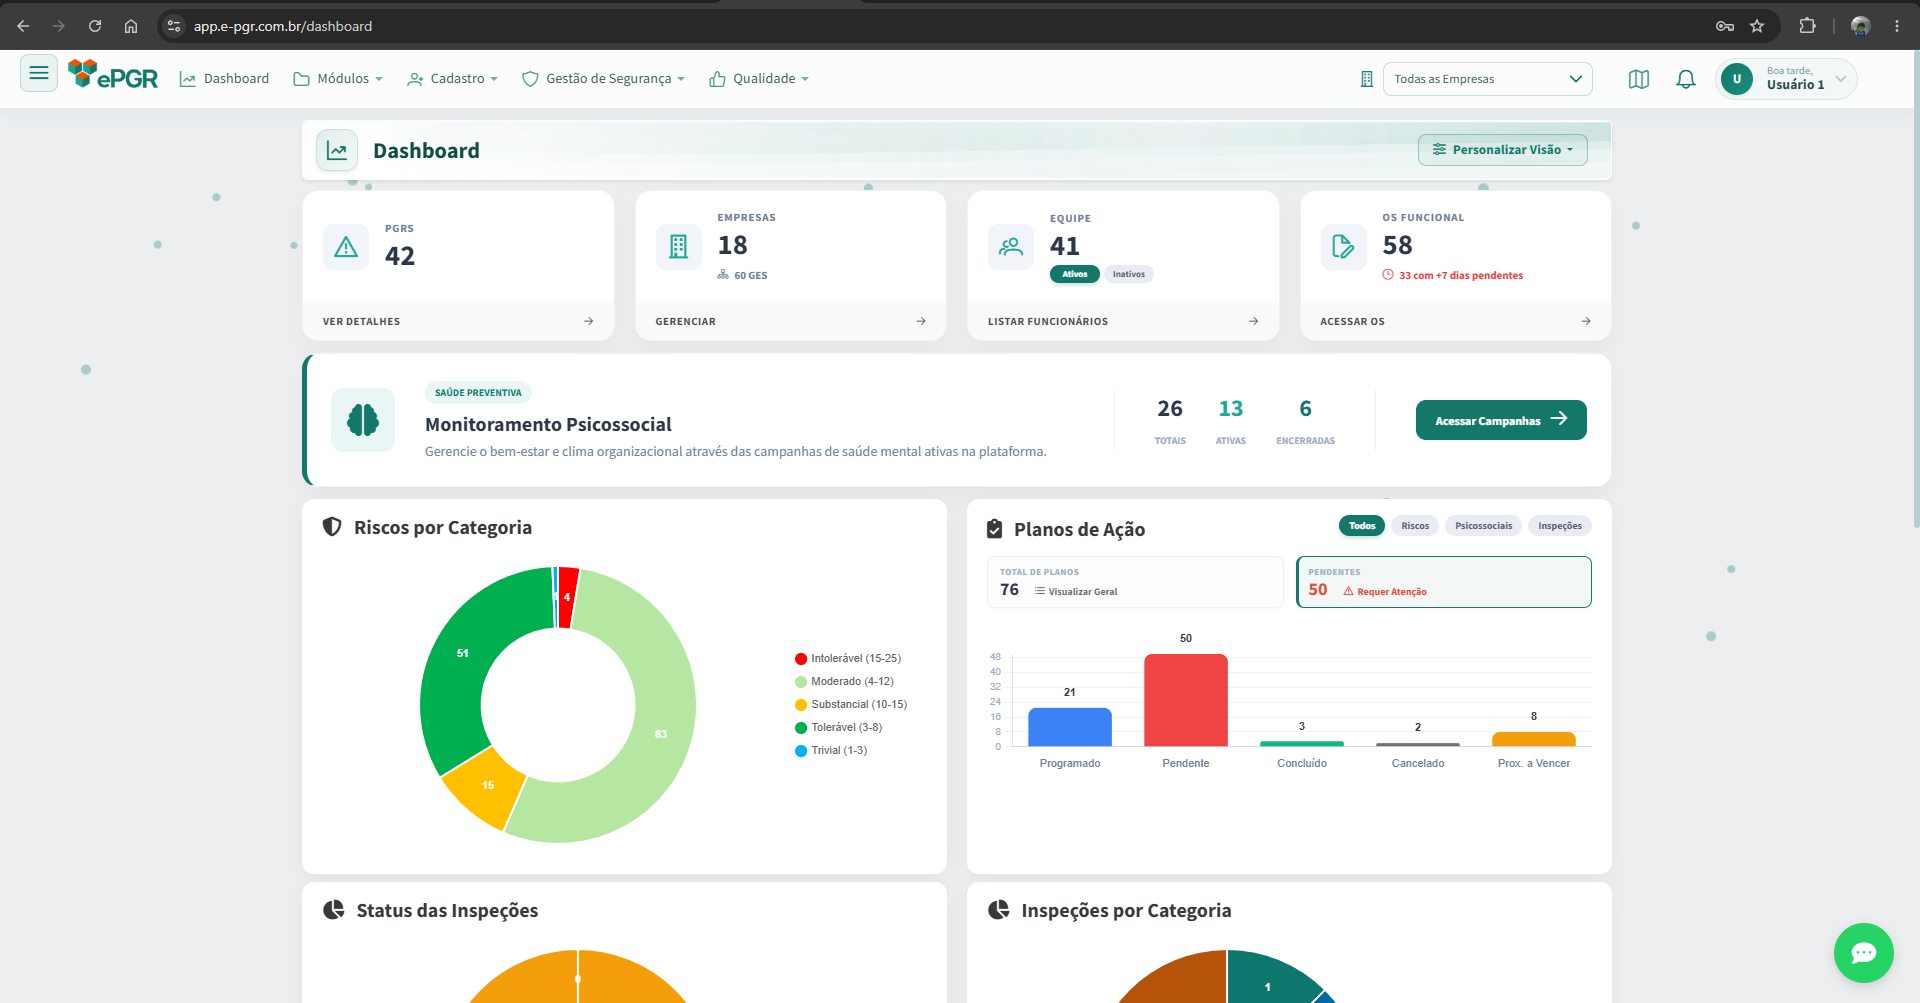This screenshot has width=1920, height=1003.
Task: Click the Acessar OS arrow
Action: tap(1586, 321)
